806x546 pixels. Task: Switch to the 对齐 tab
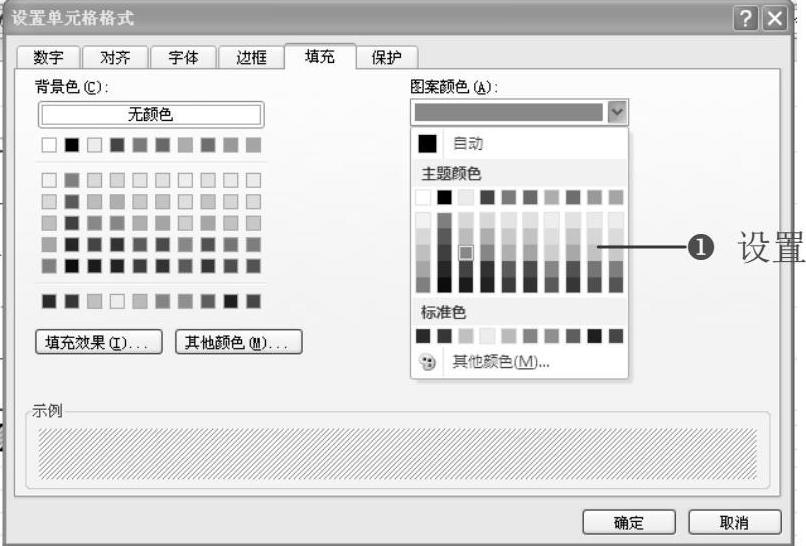point(115,57)
